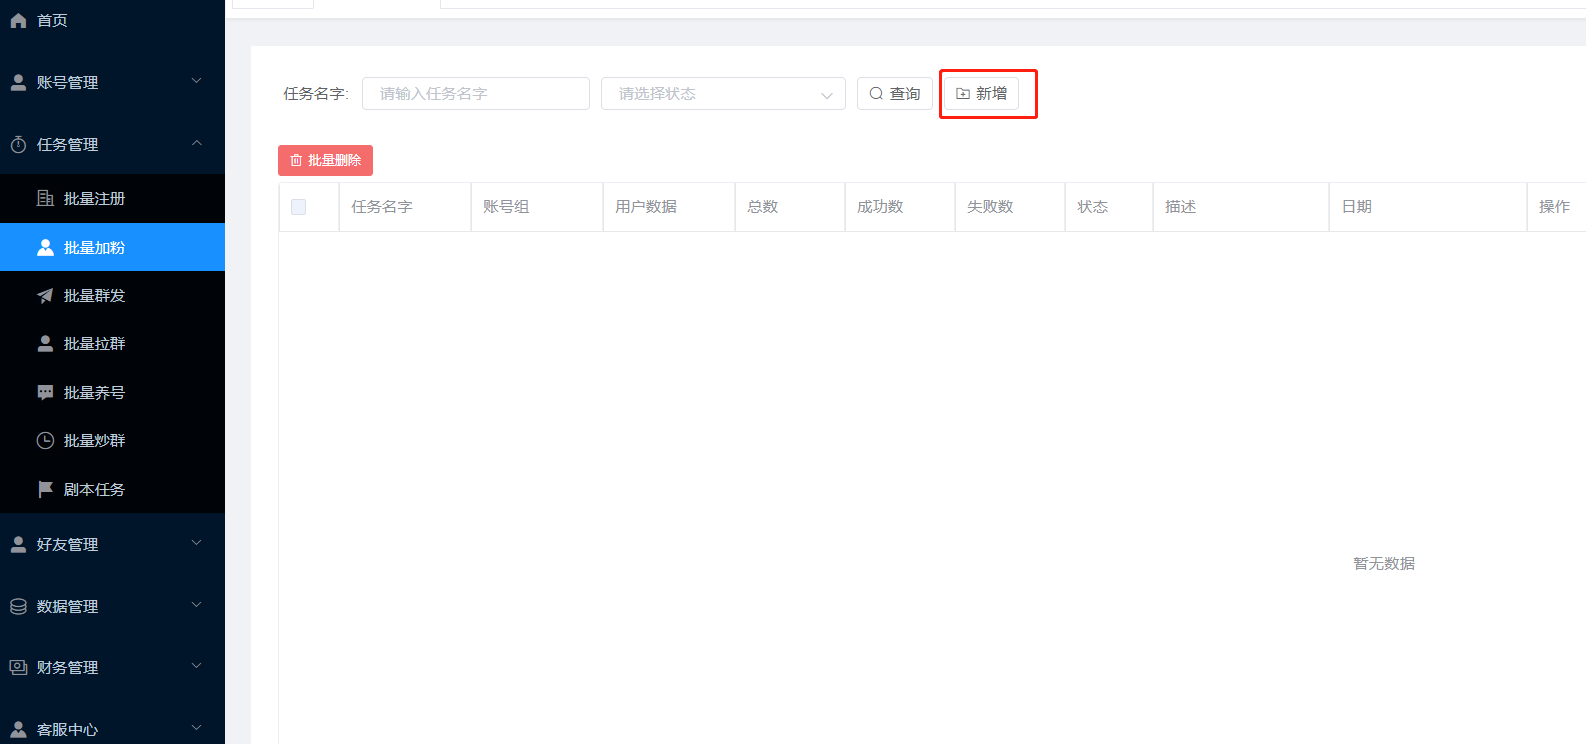The width and height of the screenshot is (1586, 744).
Task: Click the paper plane icon for 批量群发
Action: pos(45,296)
